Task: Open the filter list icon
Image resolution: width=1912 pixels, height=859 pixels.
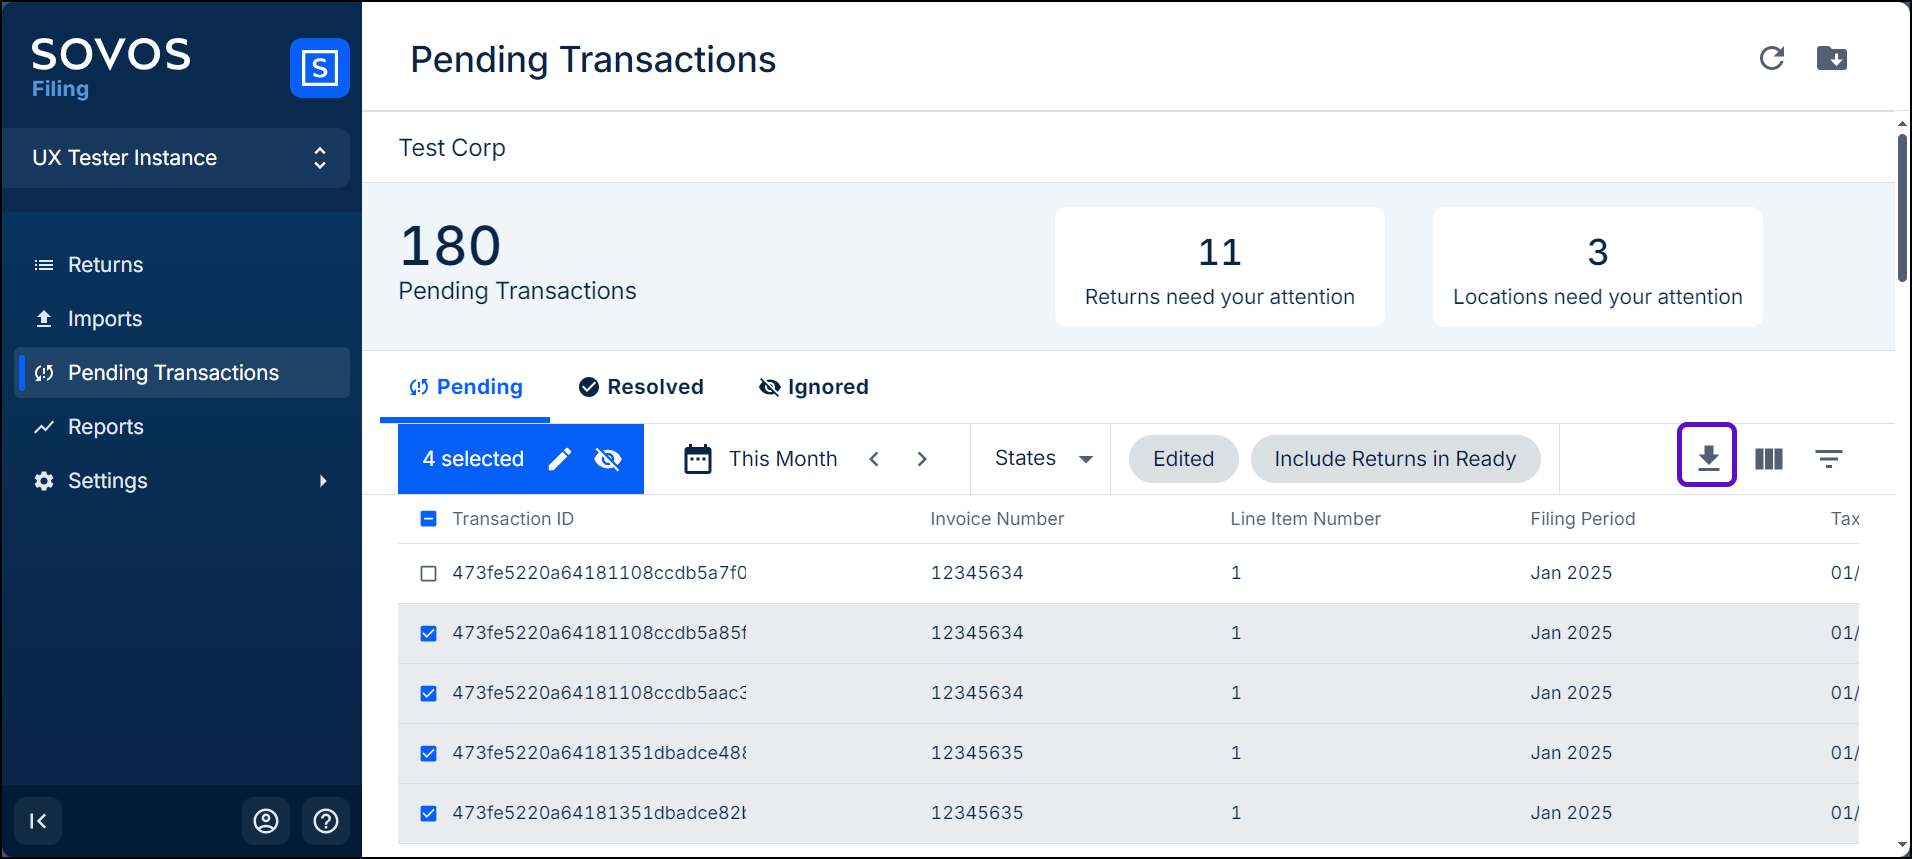Action: click(x=1829, y=458)
